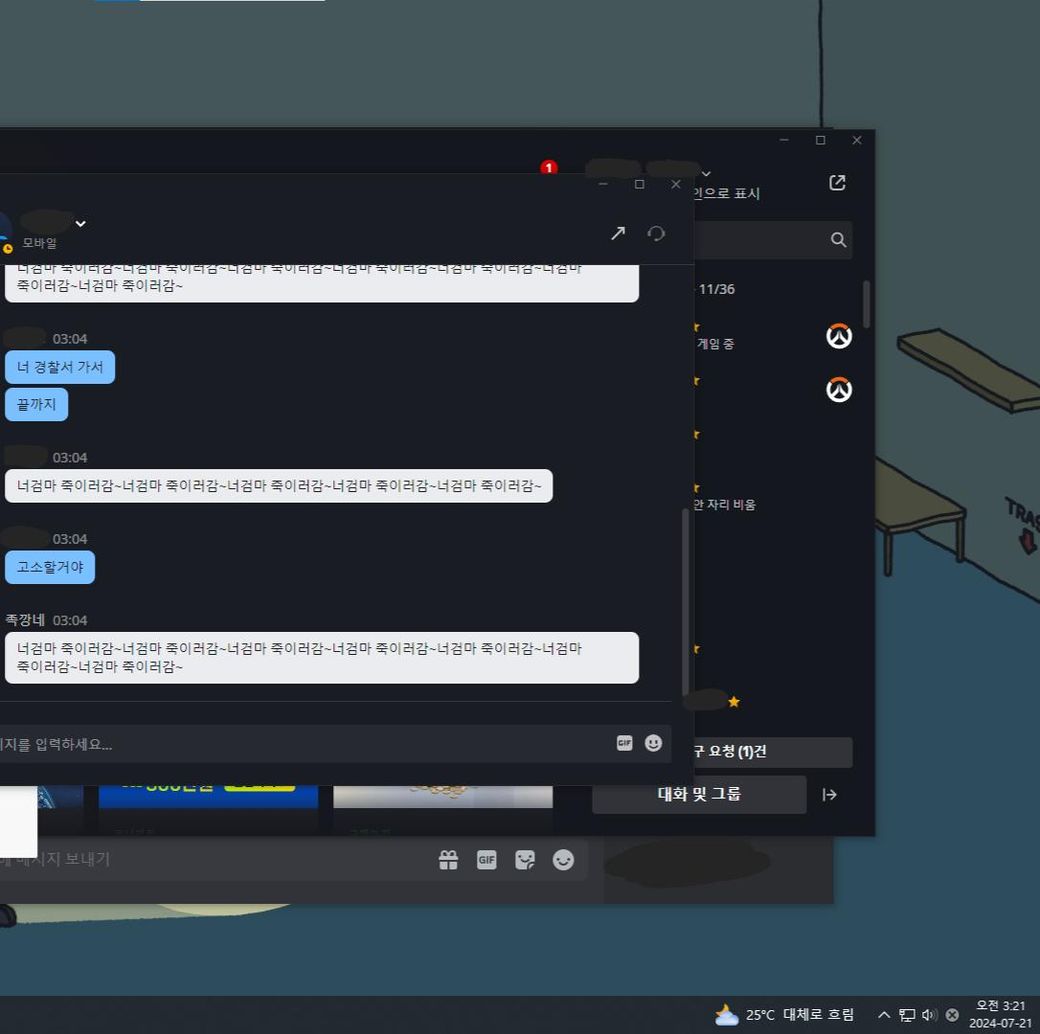1040x1034 pixels.
Task: Click the external link icon atop friends panel
Action: pos(837,182)
